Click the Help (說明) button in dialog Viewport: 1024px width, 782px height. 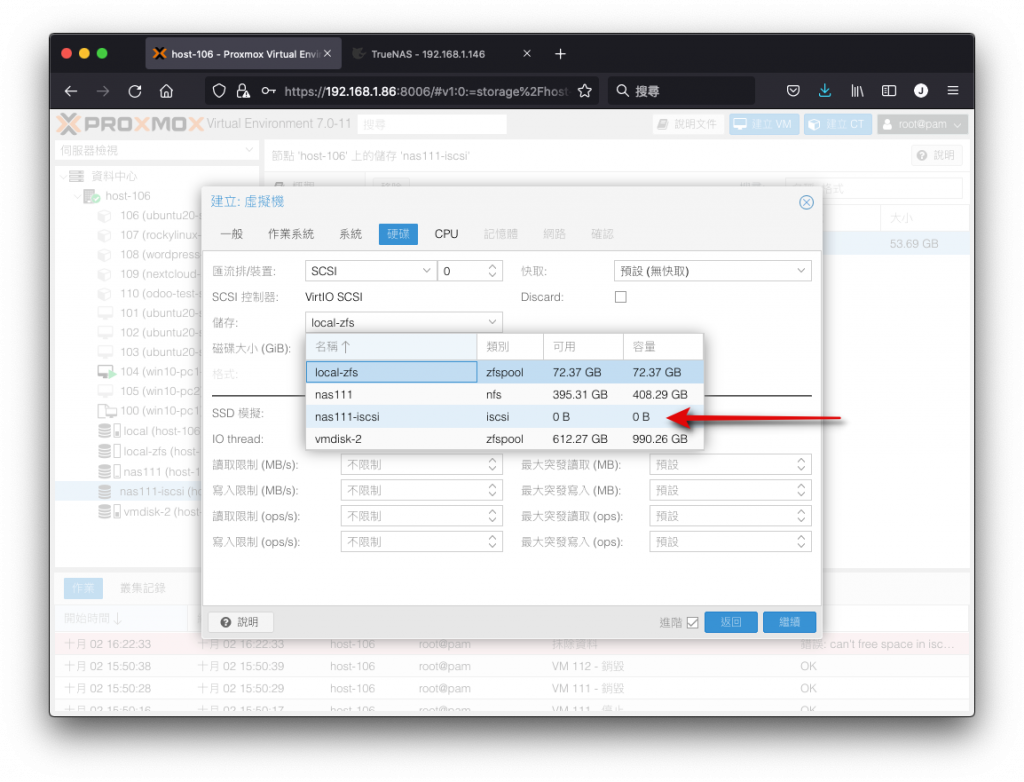pos(240,623)
